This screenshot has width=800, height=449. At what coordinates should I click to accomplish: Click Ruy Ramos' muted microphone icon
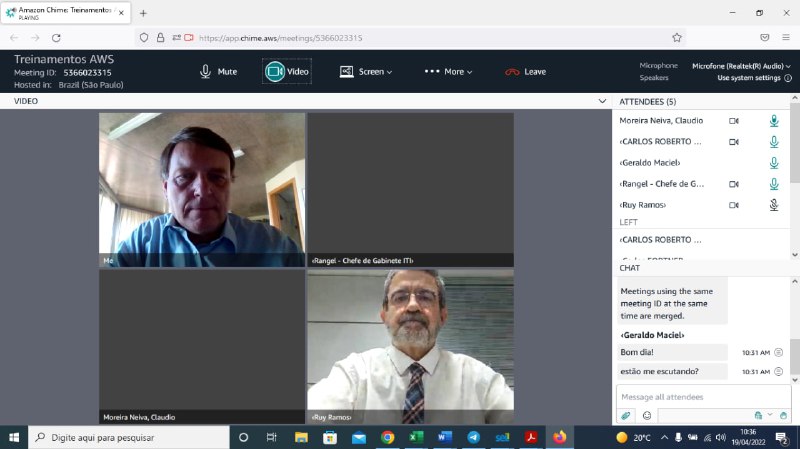(773, 205)
